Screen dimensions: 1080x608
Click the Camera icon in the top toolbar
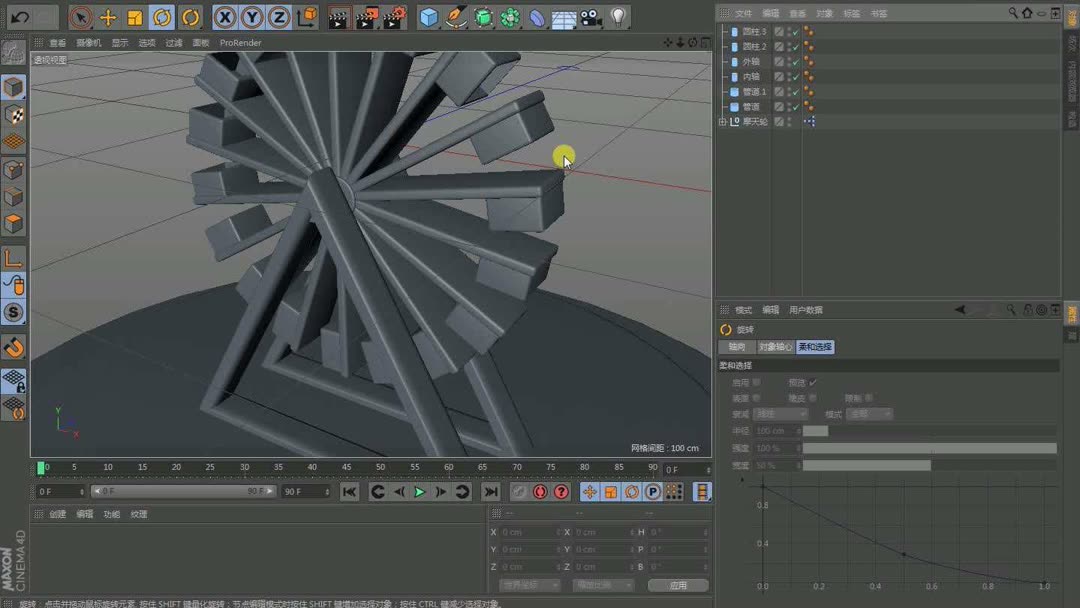click(x=588, y=16)
